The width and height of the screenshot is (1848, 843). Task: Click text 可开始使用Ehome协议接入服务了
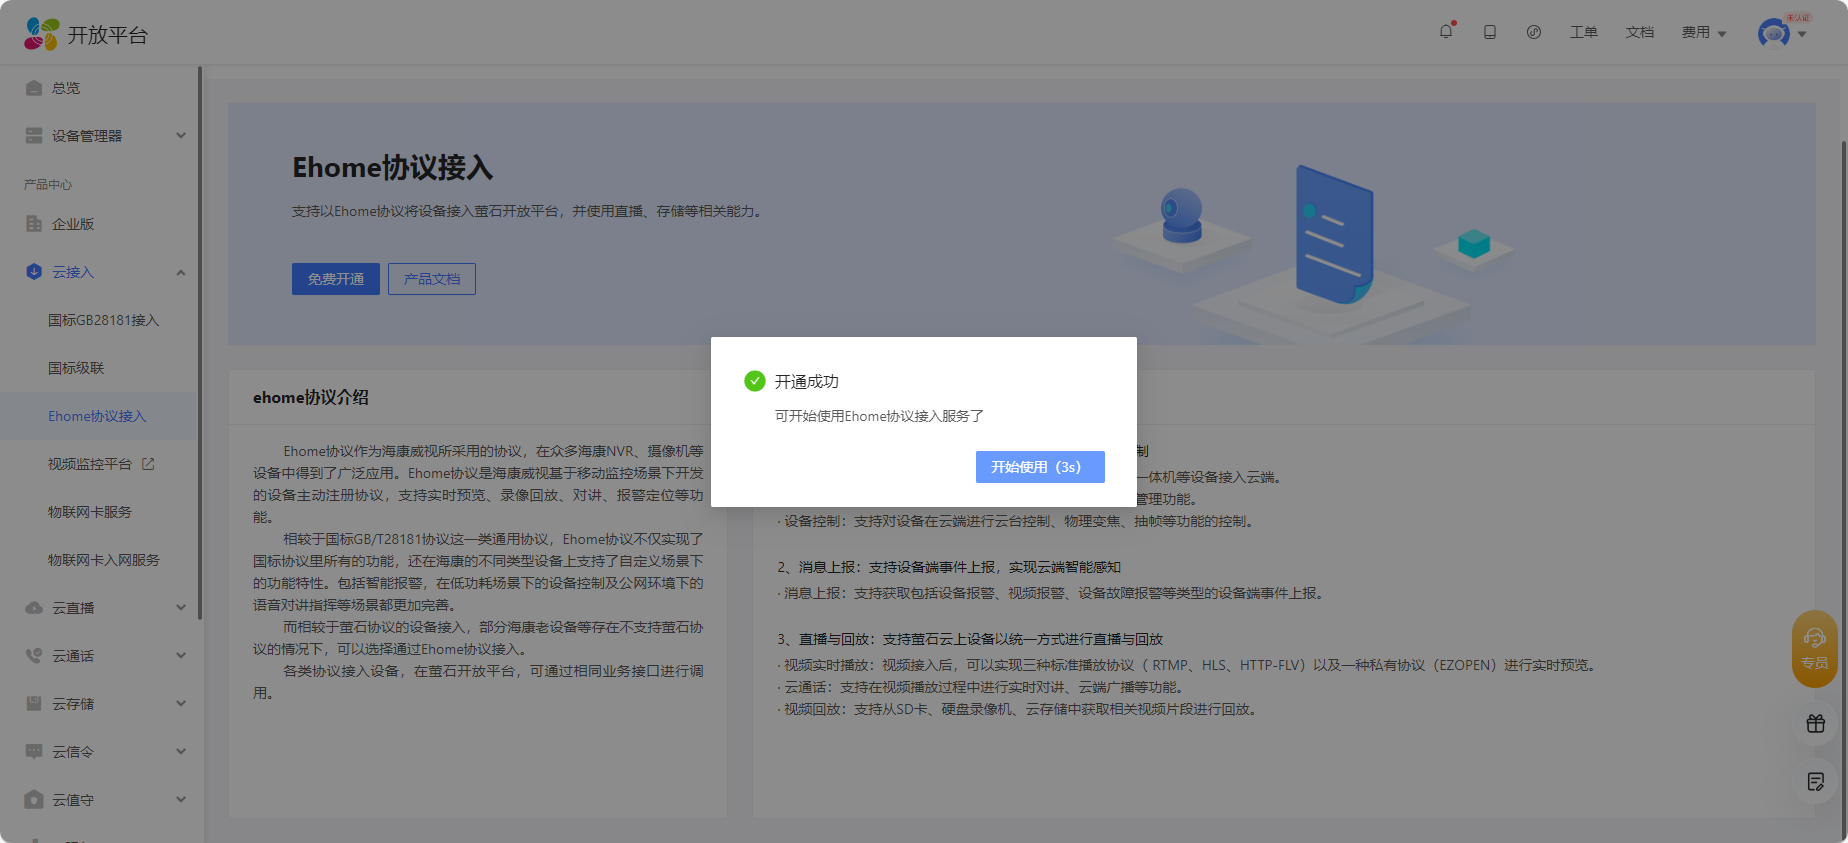[x=879, y=416]
